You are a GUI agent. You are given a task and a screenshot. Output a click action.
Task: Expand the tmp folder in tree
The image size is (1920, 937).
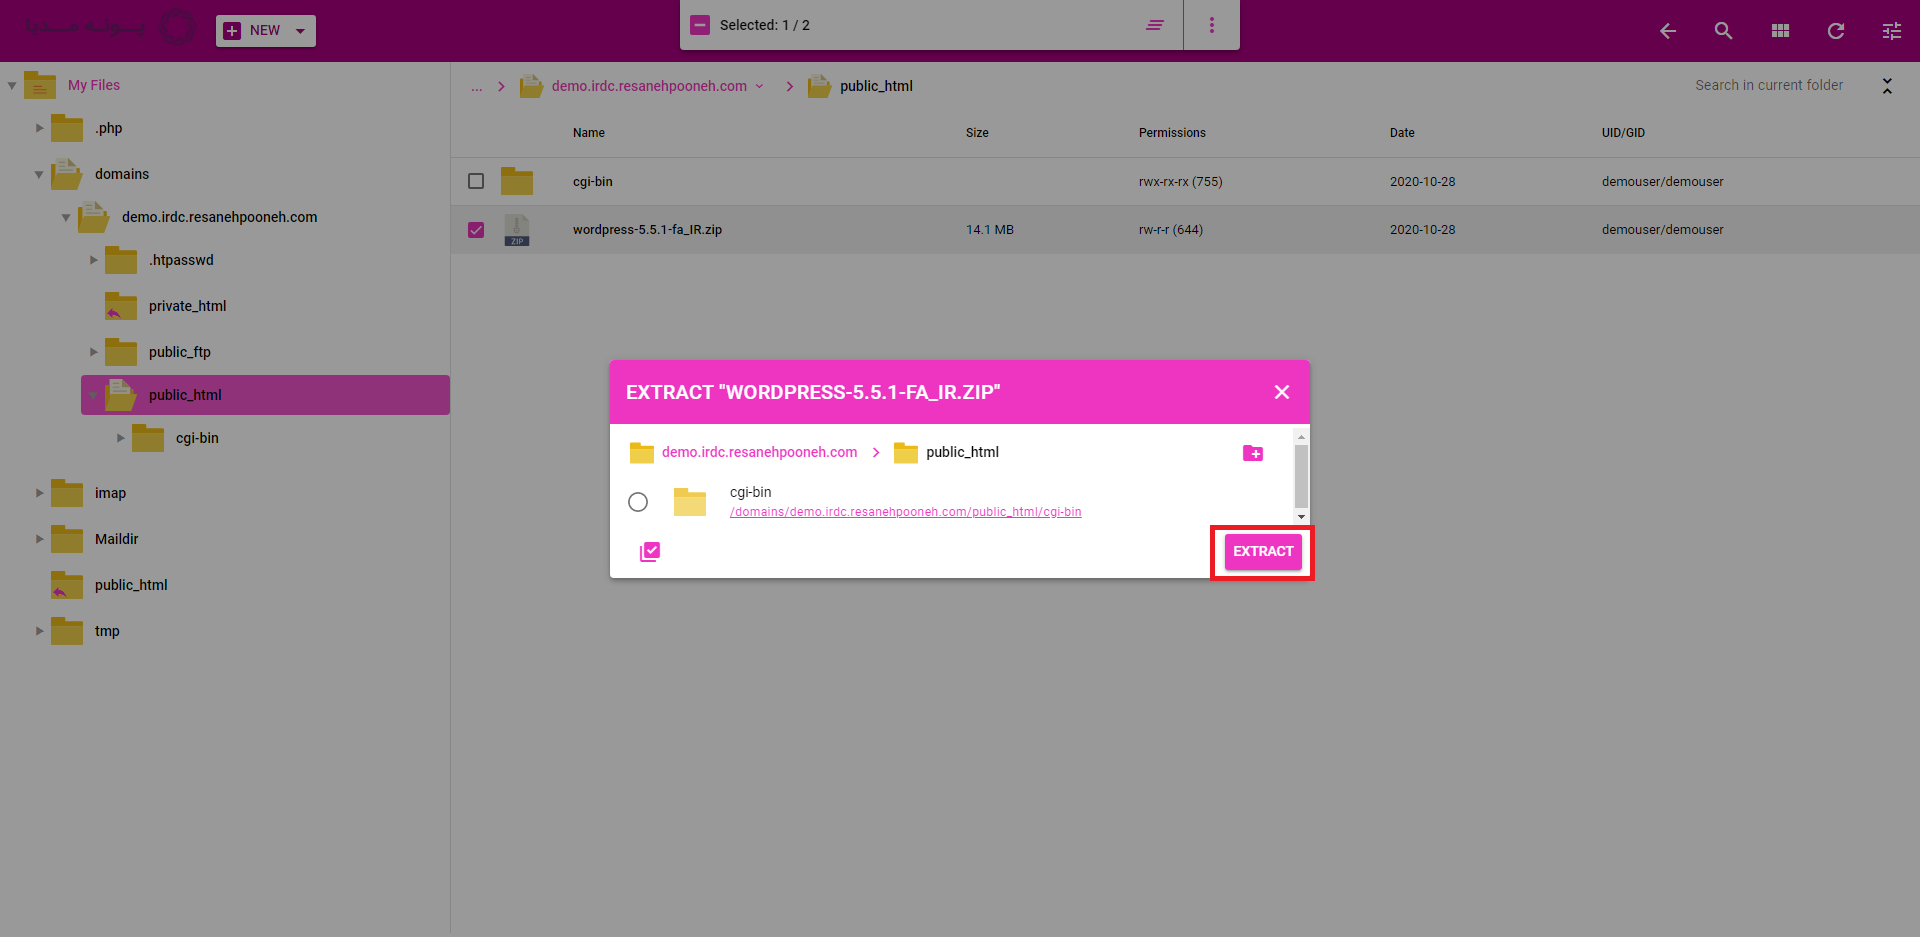tap(40, 631)
